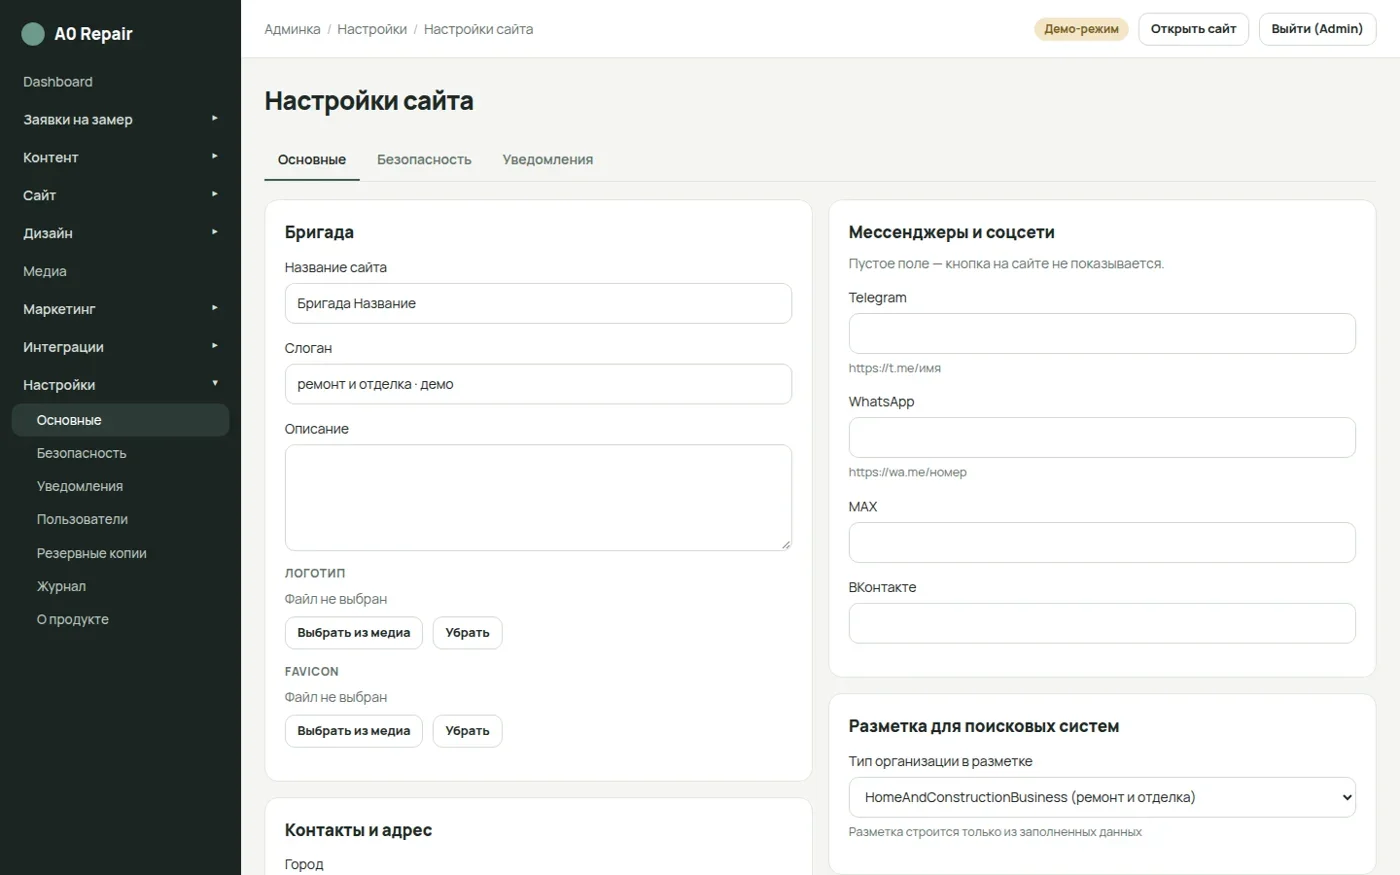Expand the Дизайн sidebar section
Image resolution: width=1400 pixels, height=875 pixels.
(120, 233)
